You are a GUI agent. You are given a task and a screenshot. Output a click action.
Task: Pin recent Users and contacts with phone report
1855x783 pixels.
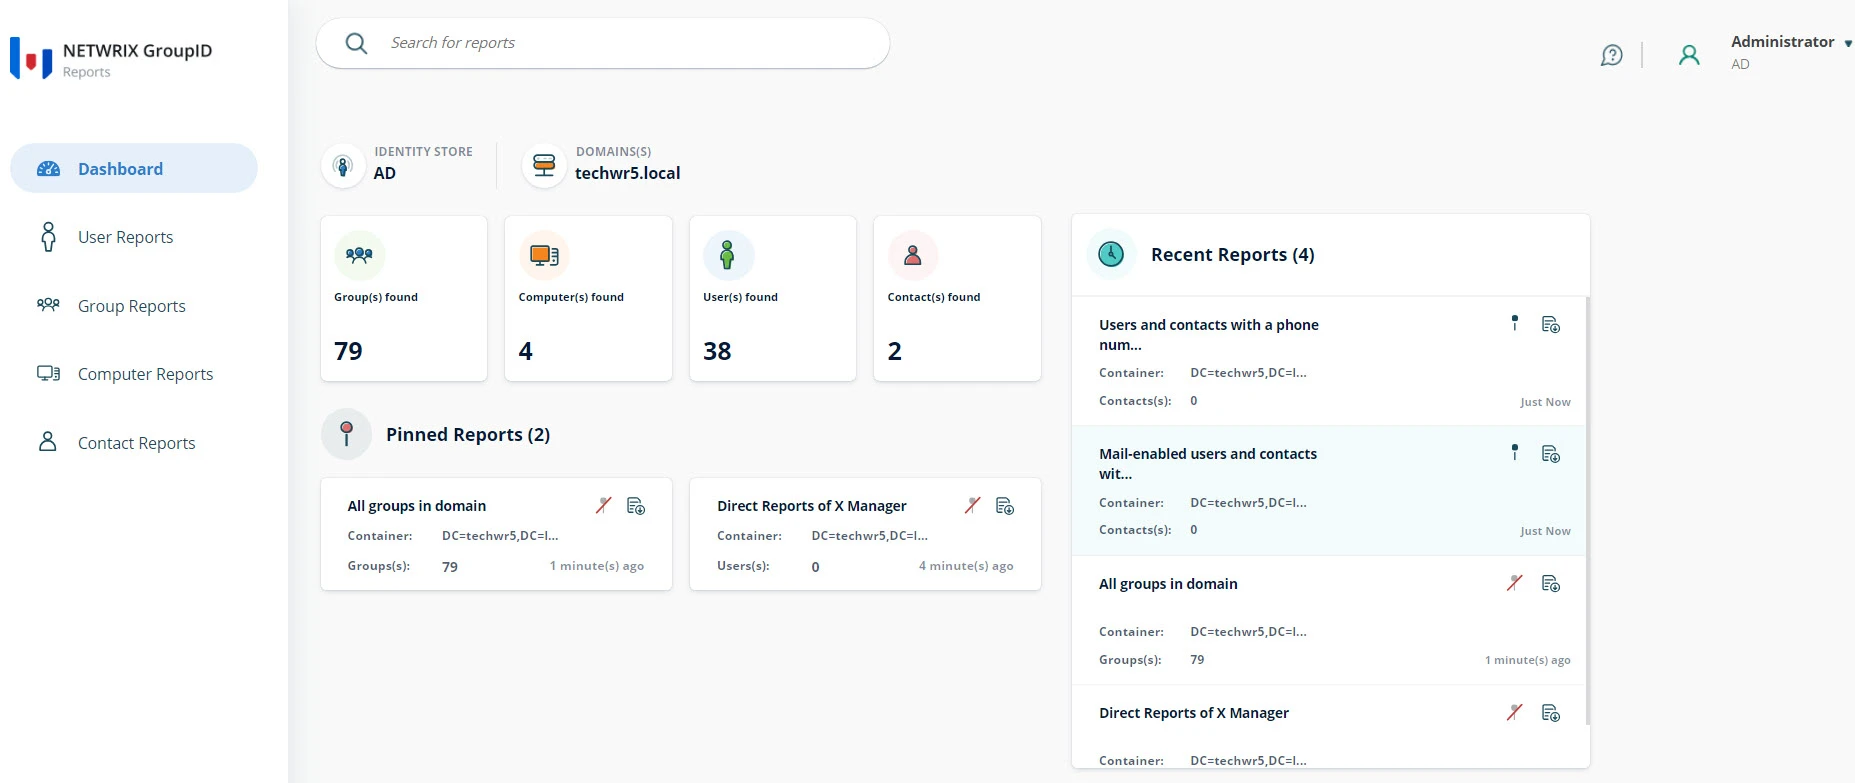(x=1515, y=323)
